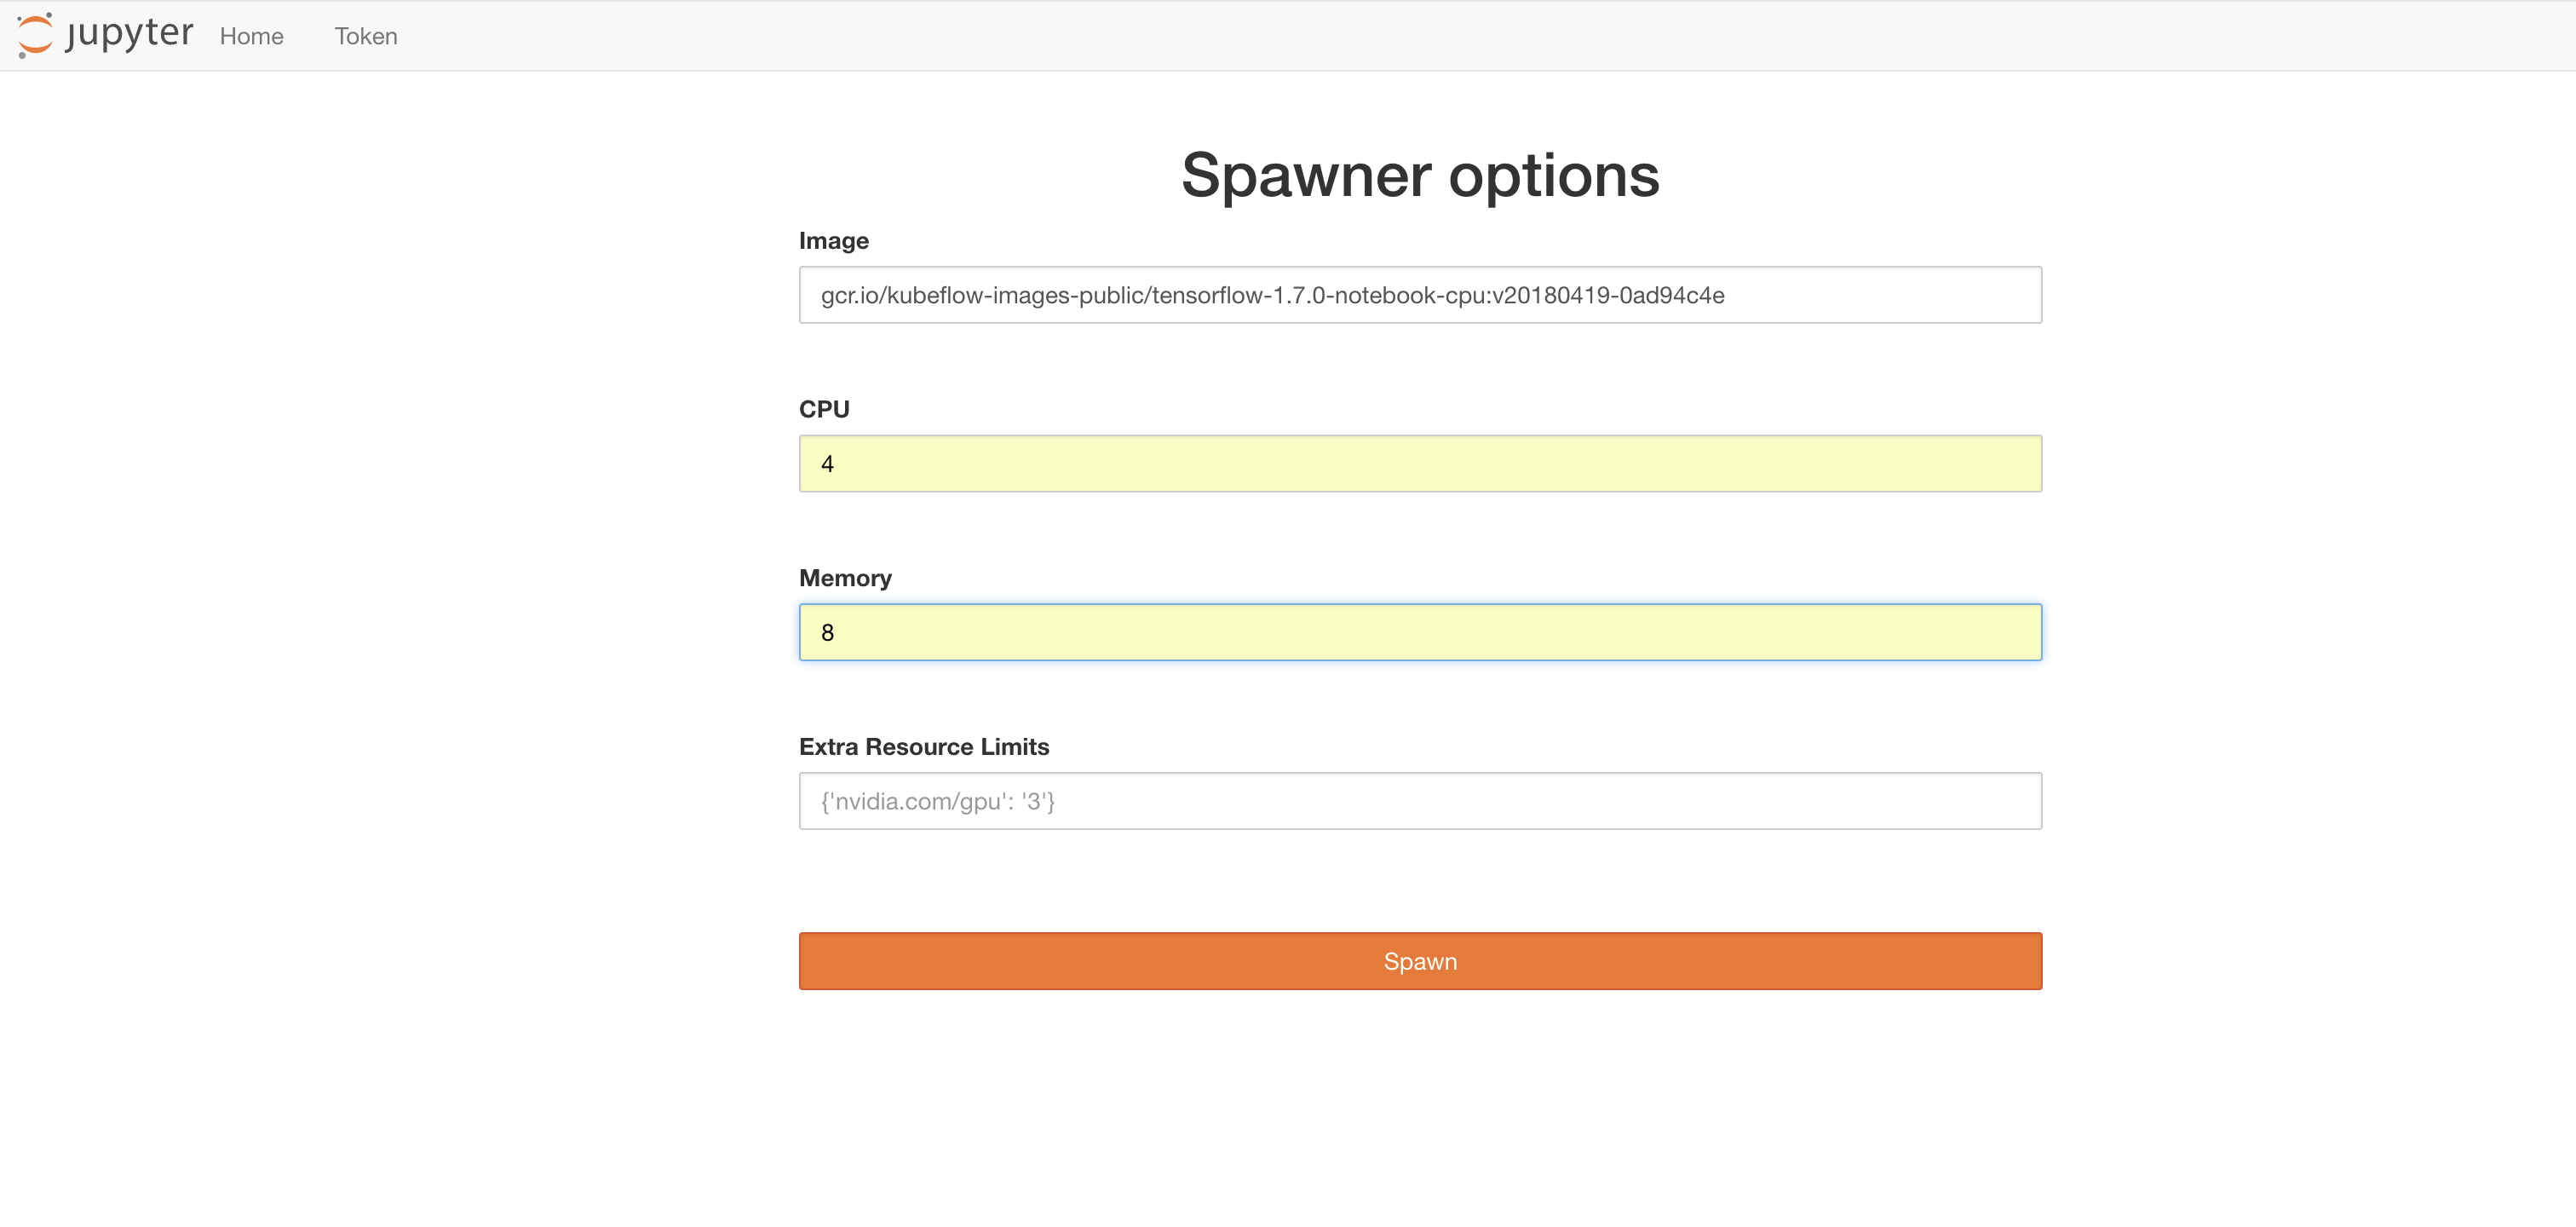Open the Home navigation link

[x=251, y=36]
